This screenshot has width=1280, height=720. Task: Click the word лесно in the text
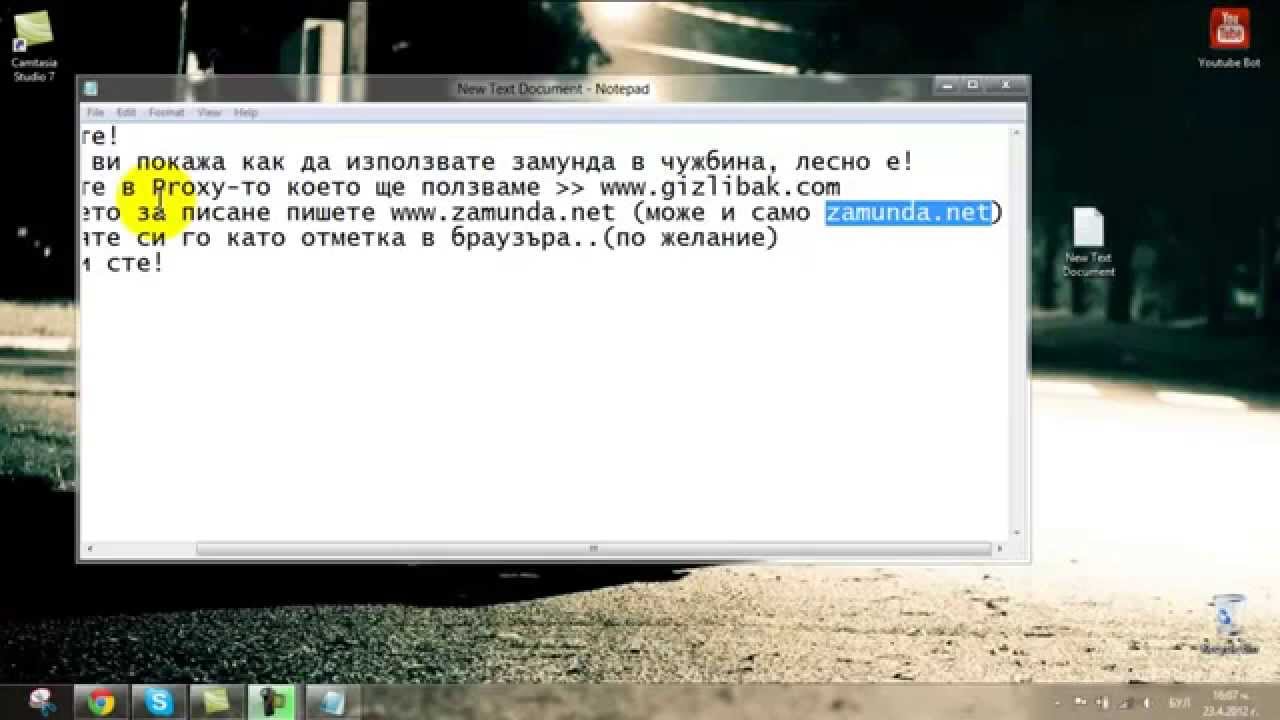point(832,161)
